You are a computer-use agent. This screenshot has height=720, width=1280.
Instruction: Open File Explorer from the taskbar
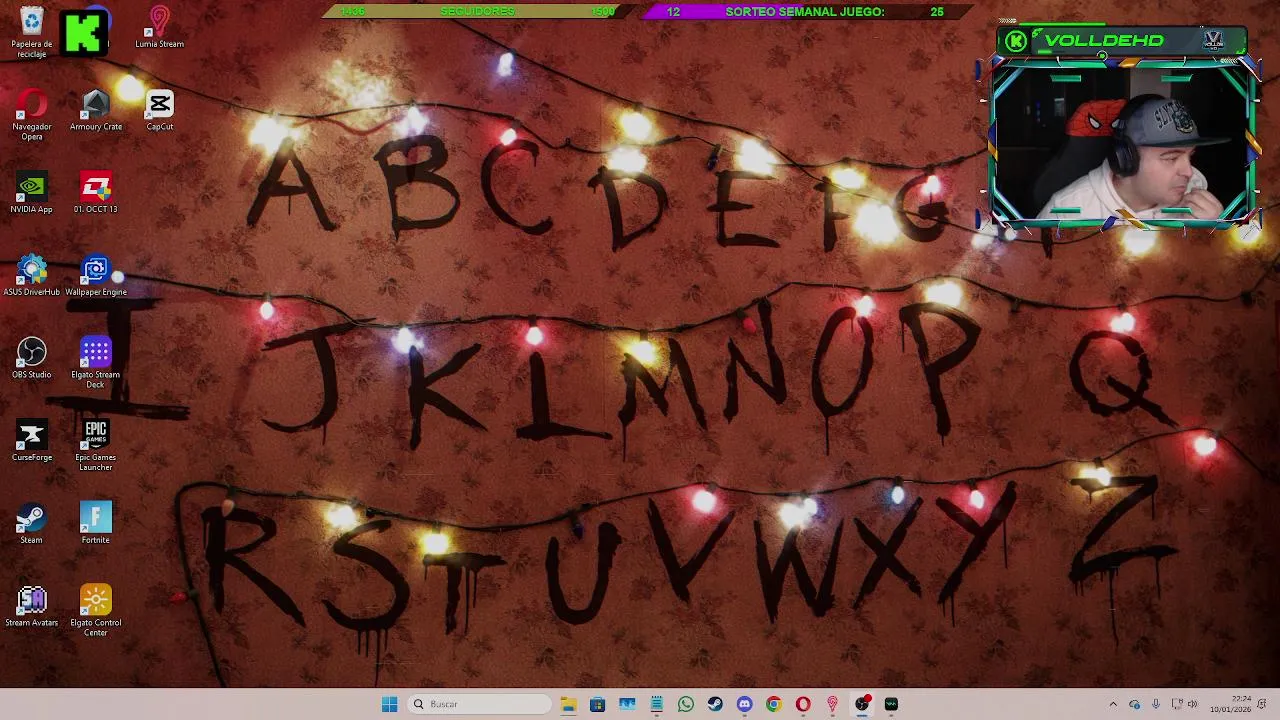(568, 704)
